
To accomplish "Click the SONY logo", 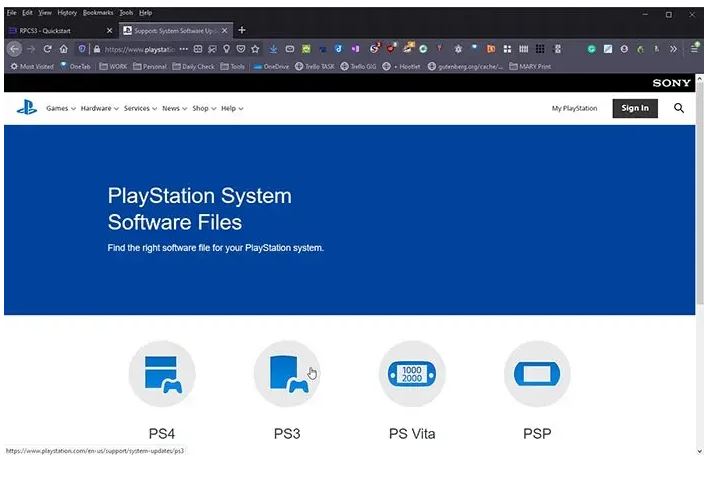I will point(672,83).
